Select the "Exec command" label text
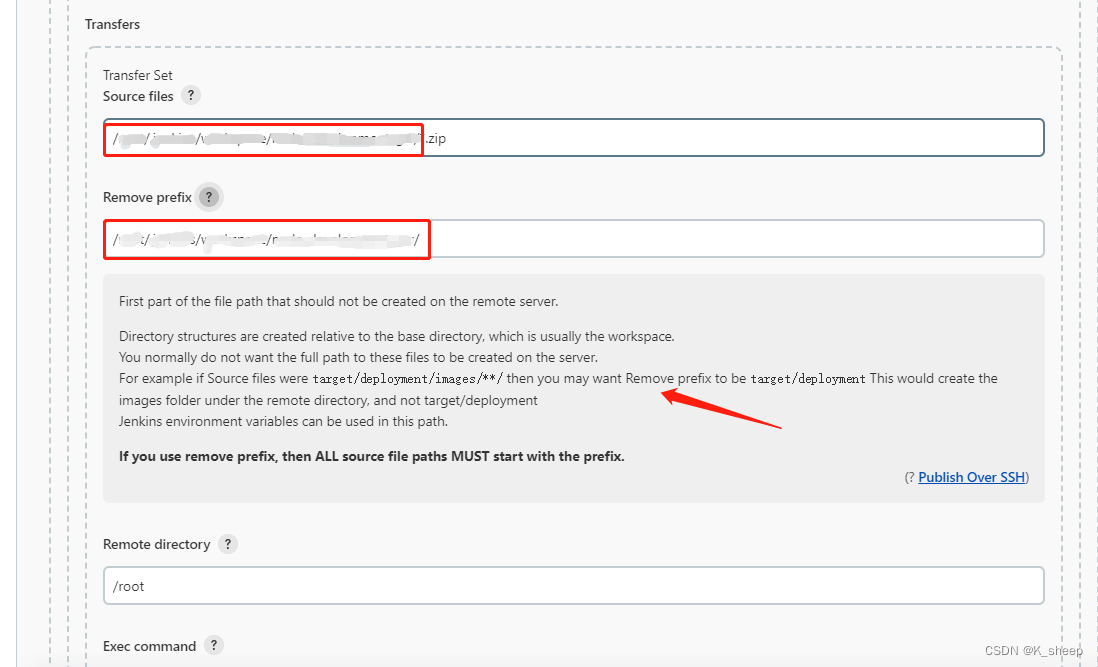1098x667 pixels. pos(149,646)
